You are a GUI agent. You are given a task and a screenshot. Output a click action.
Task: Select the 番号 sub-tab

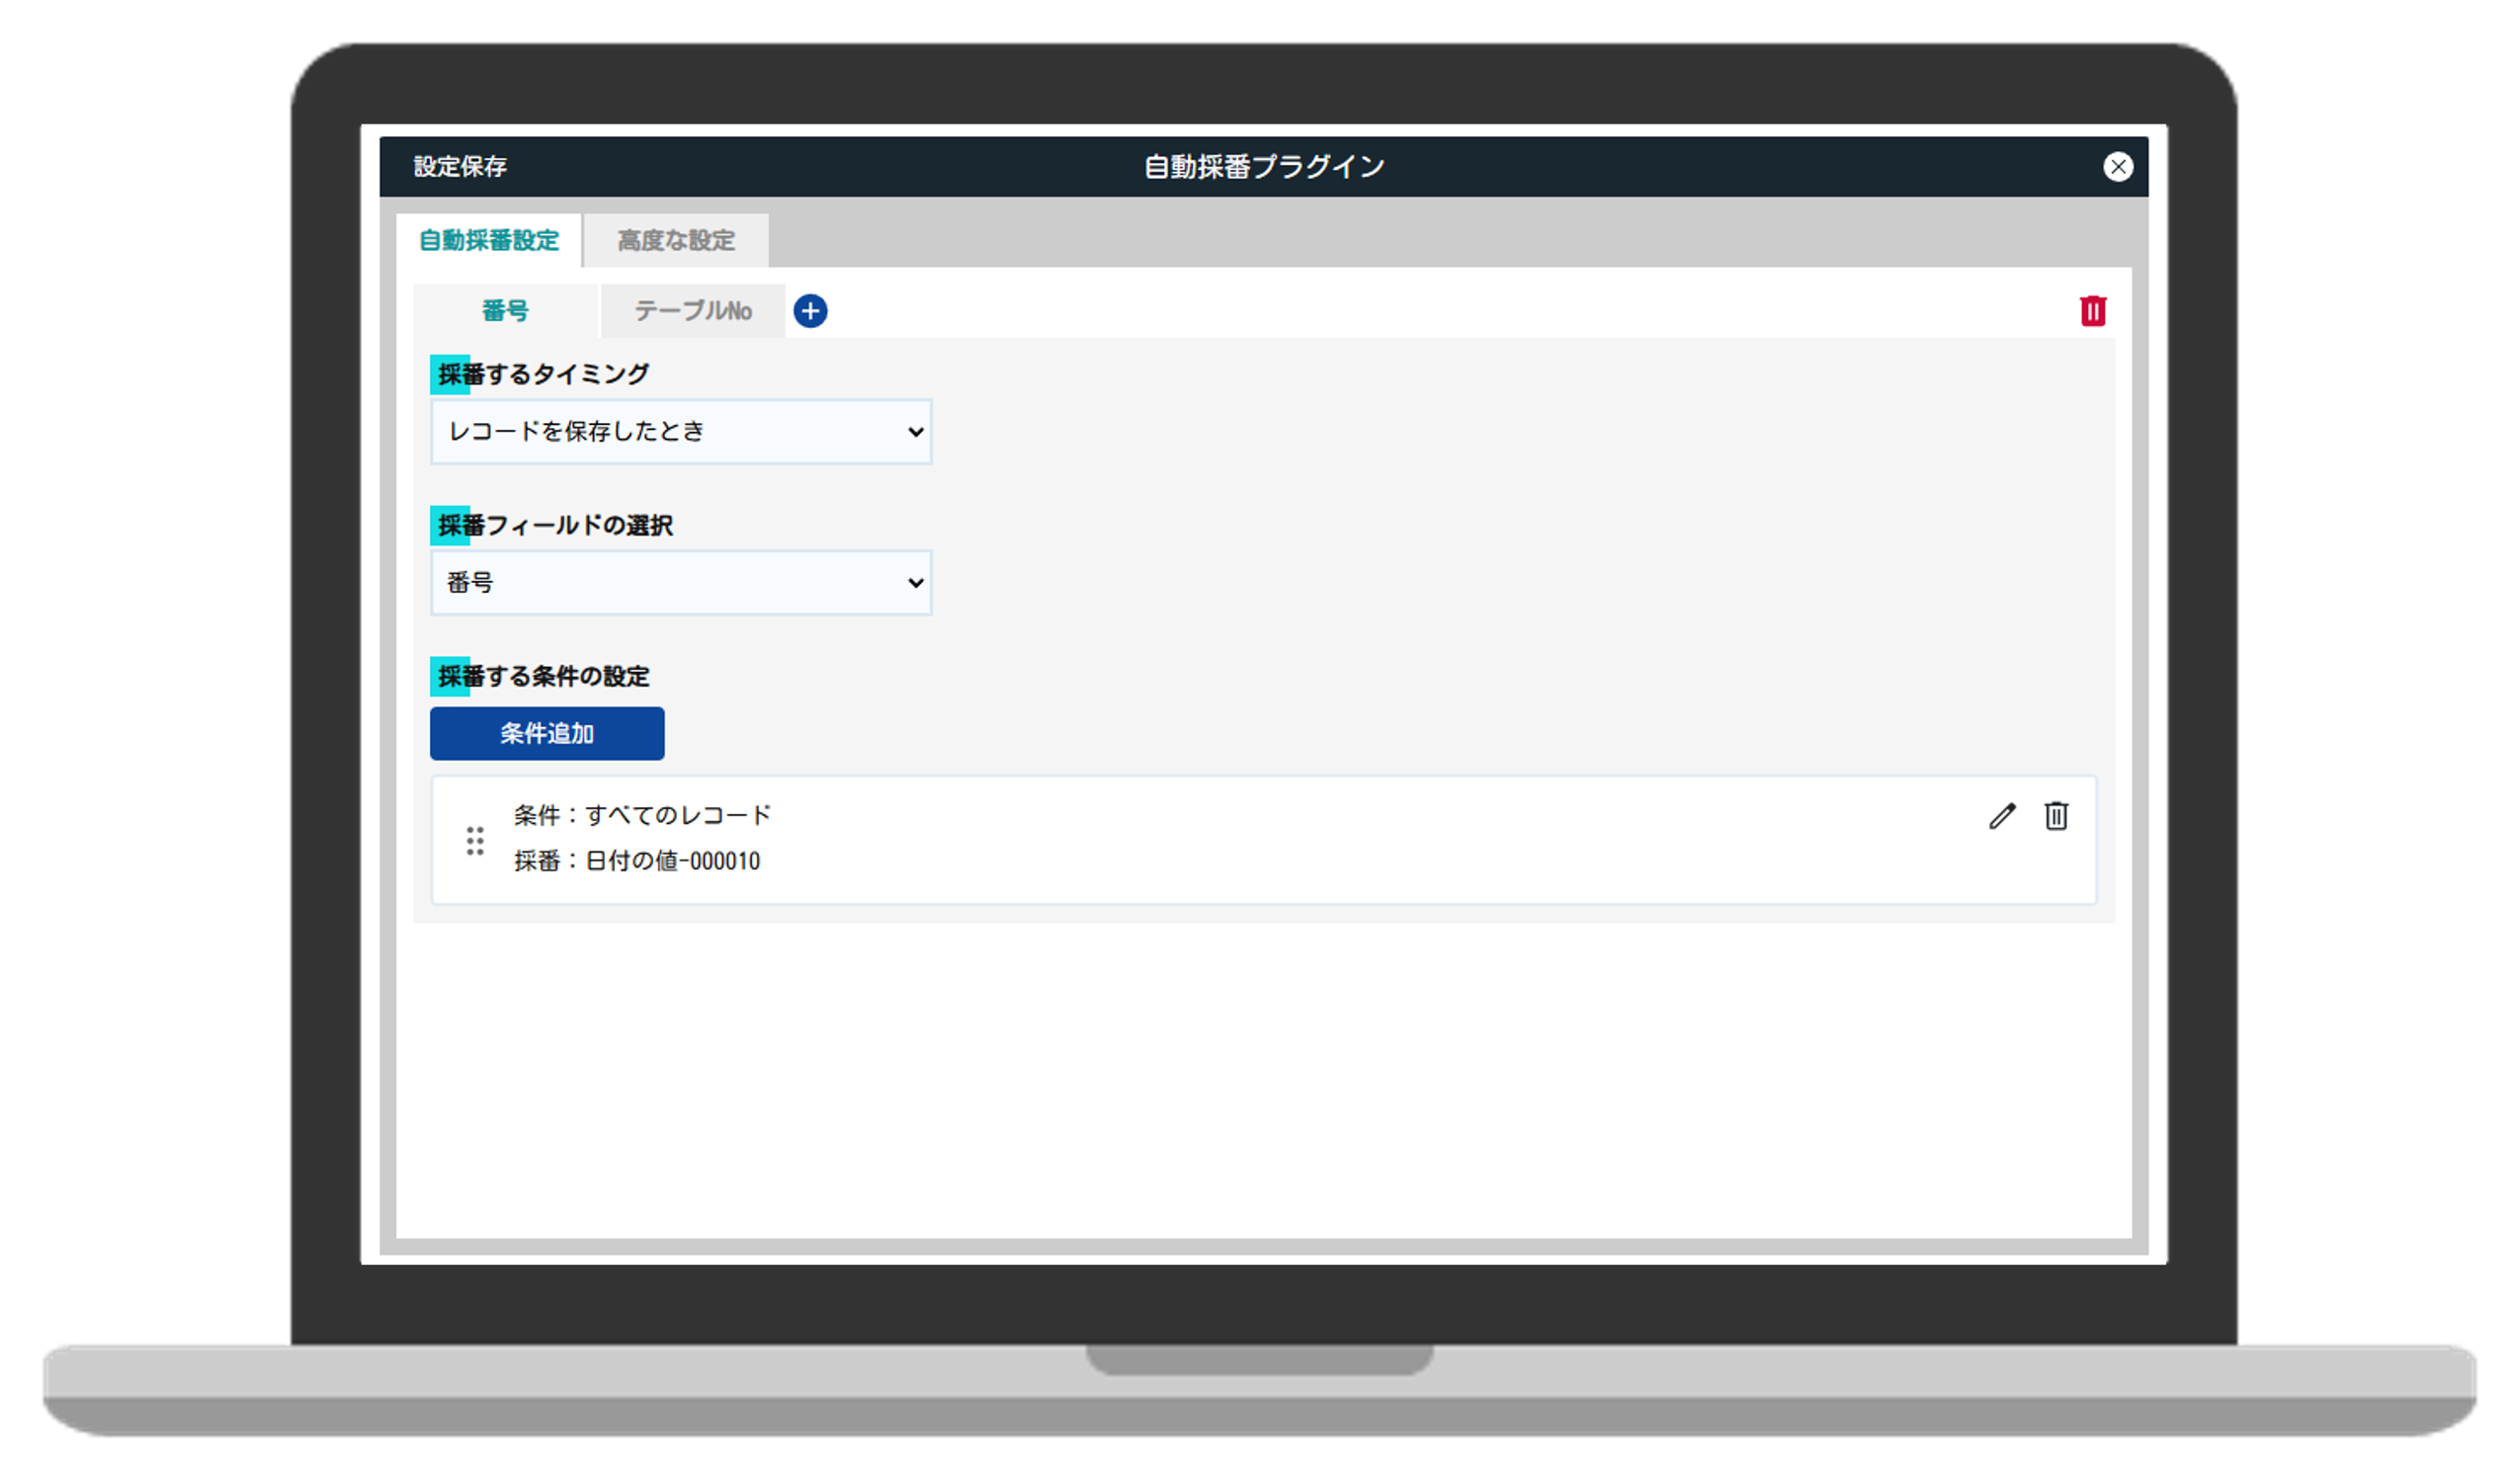pos(505,311)
